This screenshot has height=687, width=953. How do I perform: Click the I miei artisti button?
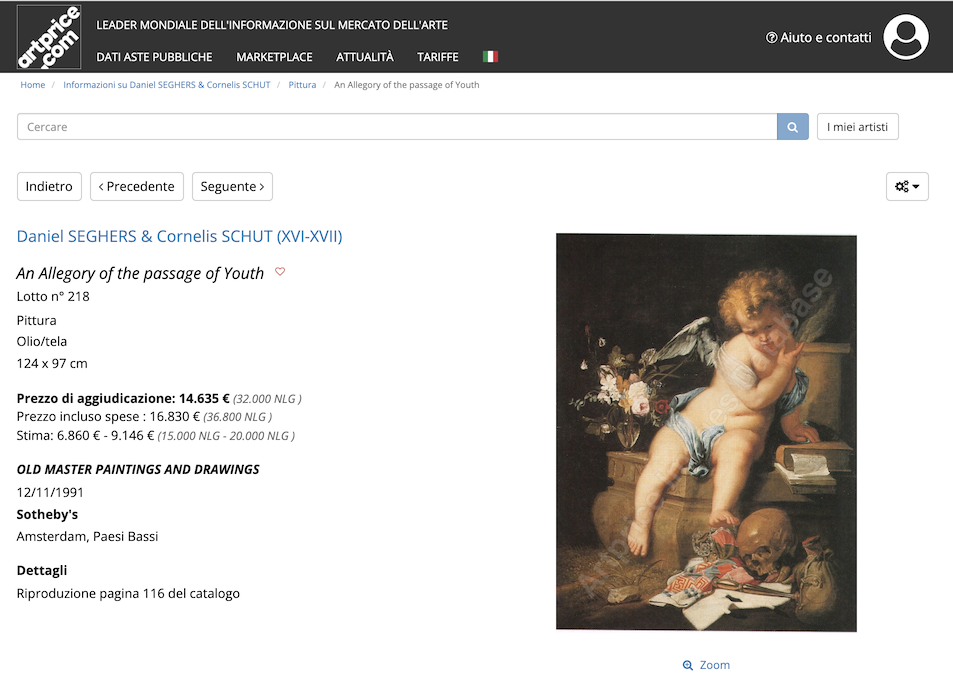[858, 126]
